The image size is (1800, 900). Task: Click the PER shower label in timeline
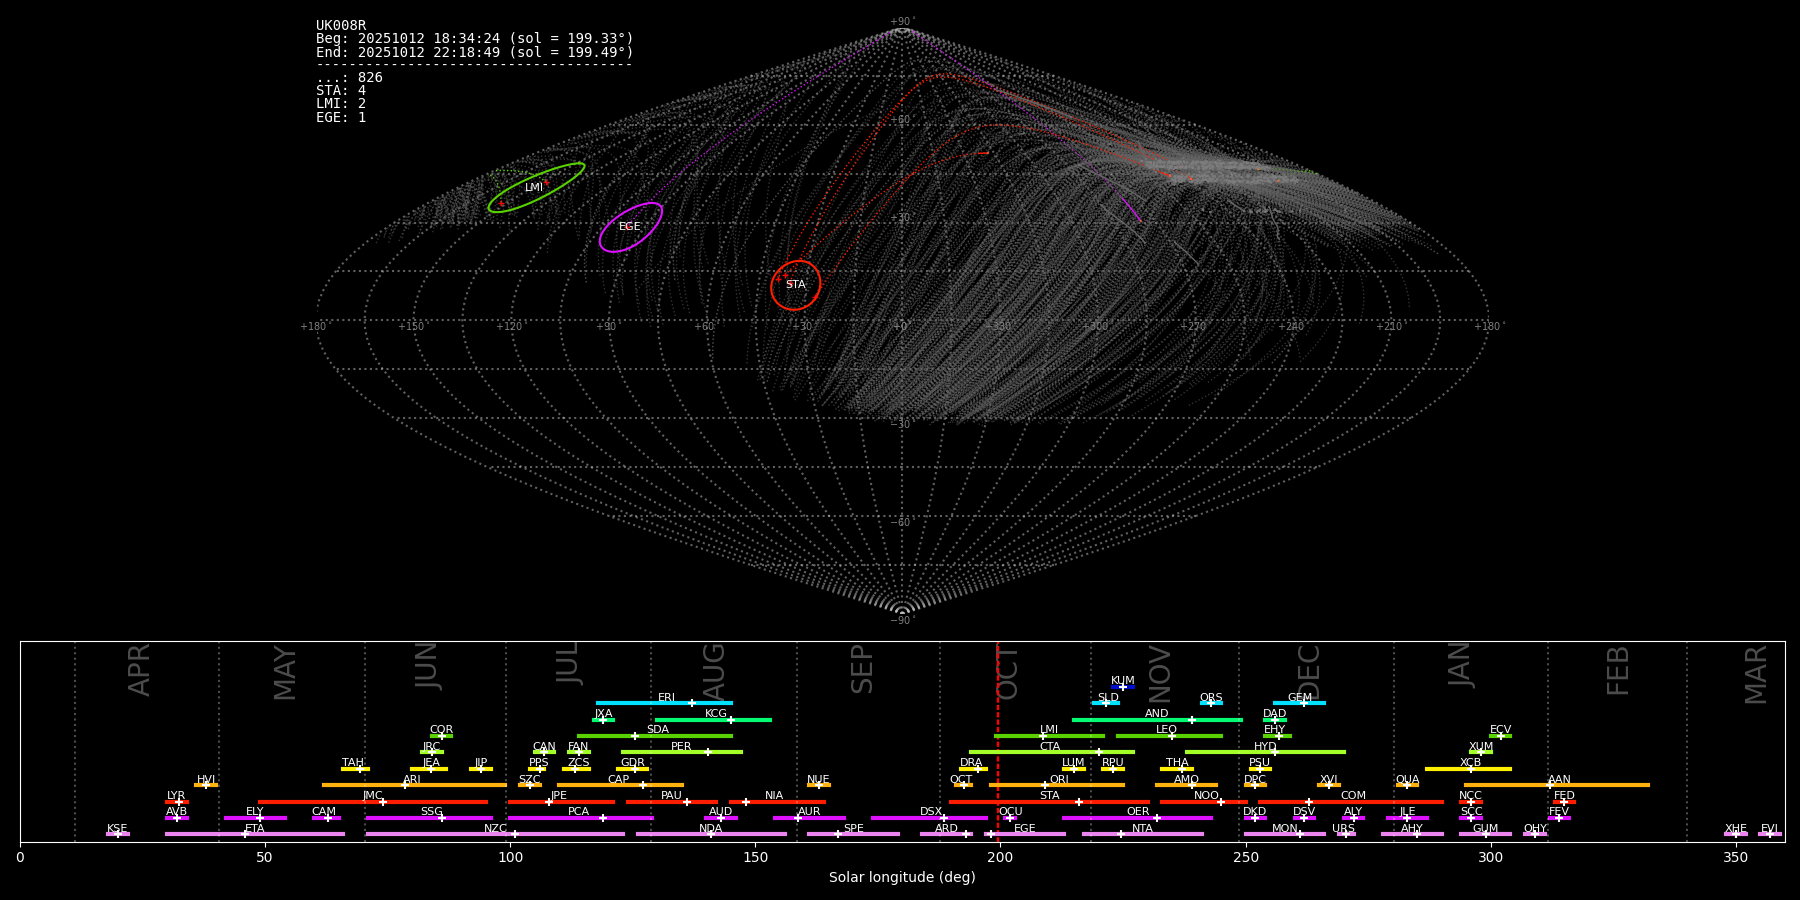681,747
